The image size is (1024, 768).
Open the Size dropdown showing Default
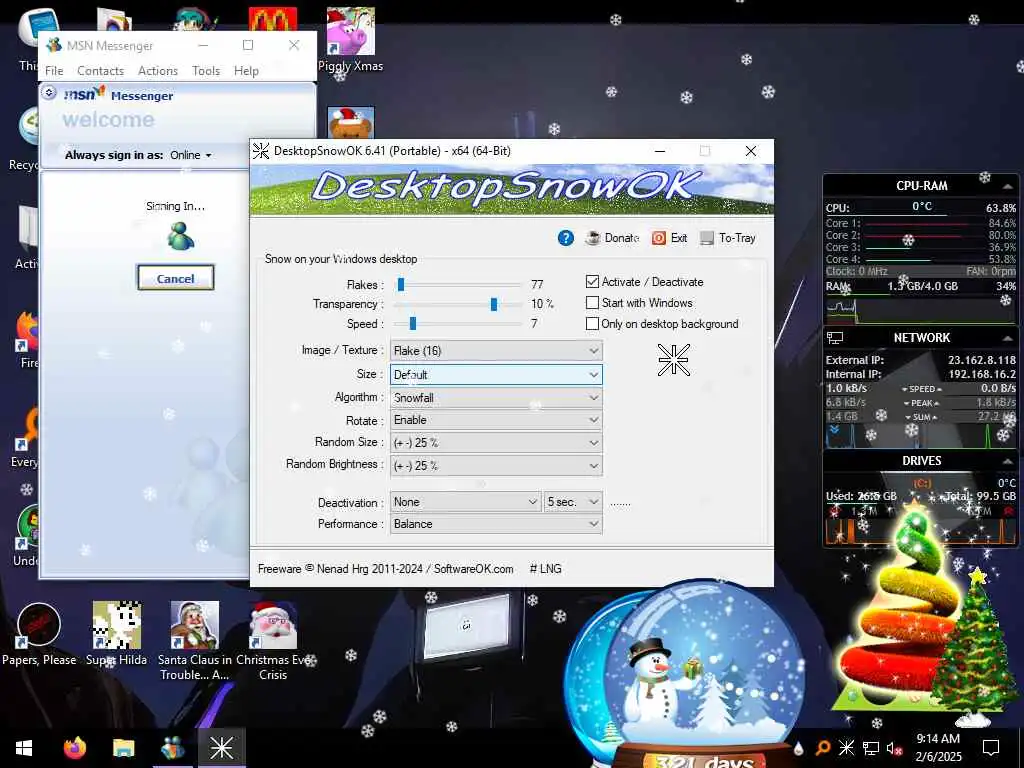(496, 374)
